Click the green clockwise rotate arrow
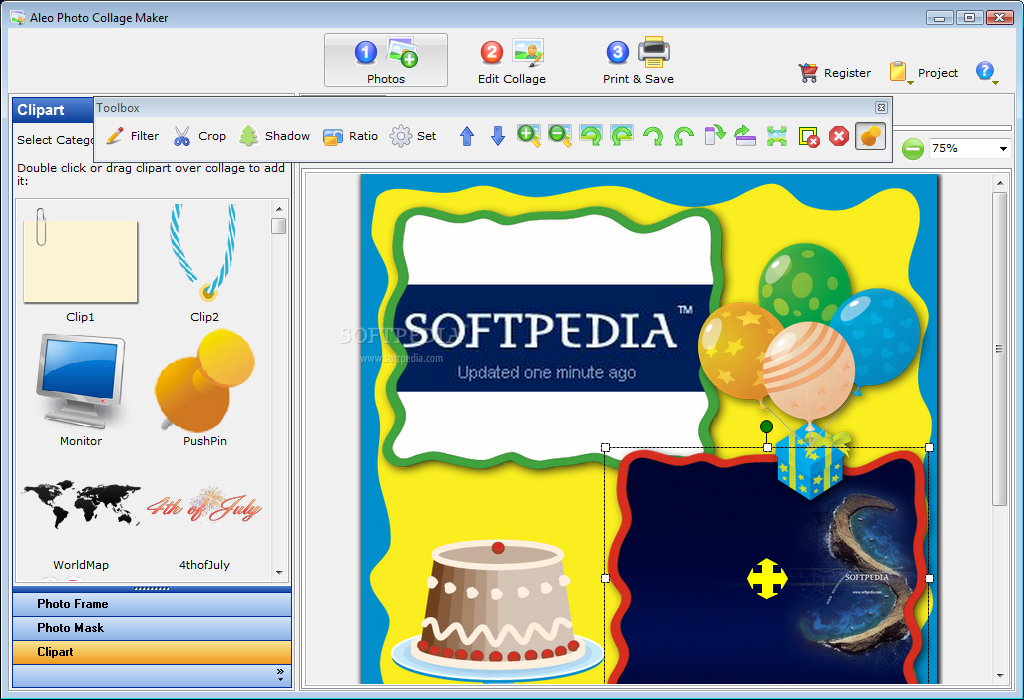This screenshot has width=1024, height=700. tap(652, 136)
